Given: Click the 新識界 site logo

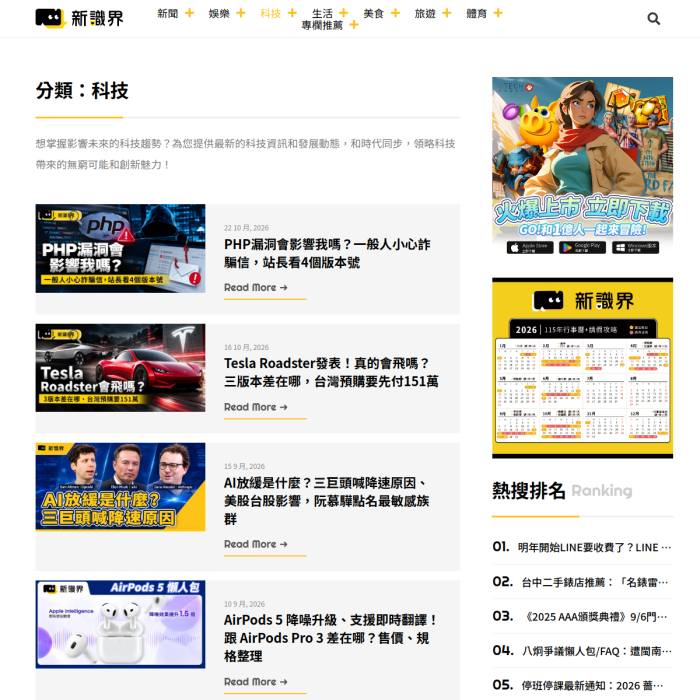Looking at the screenshot, I should coord(79,18).
